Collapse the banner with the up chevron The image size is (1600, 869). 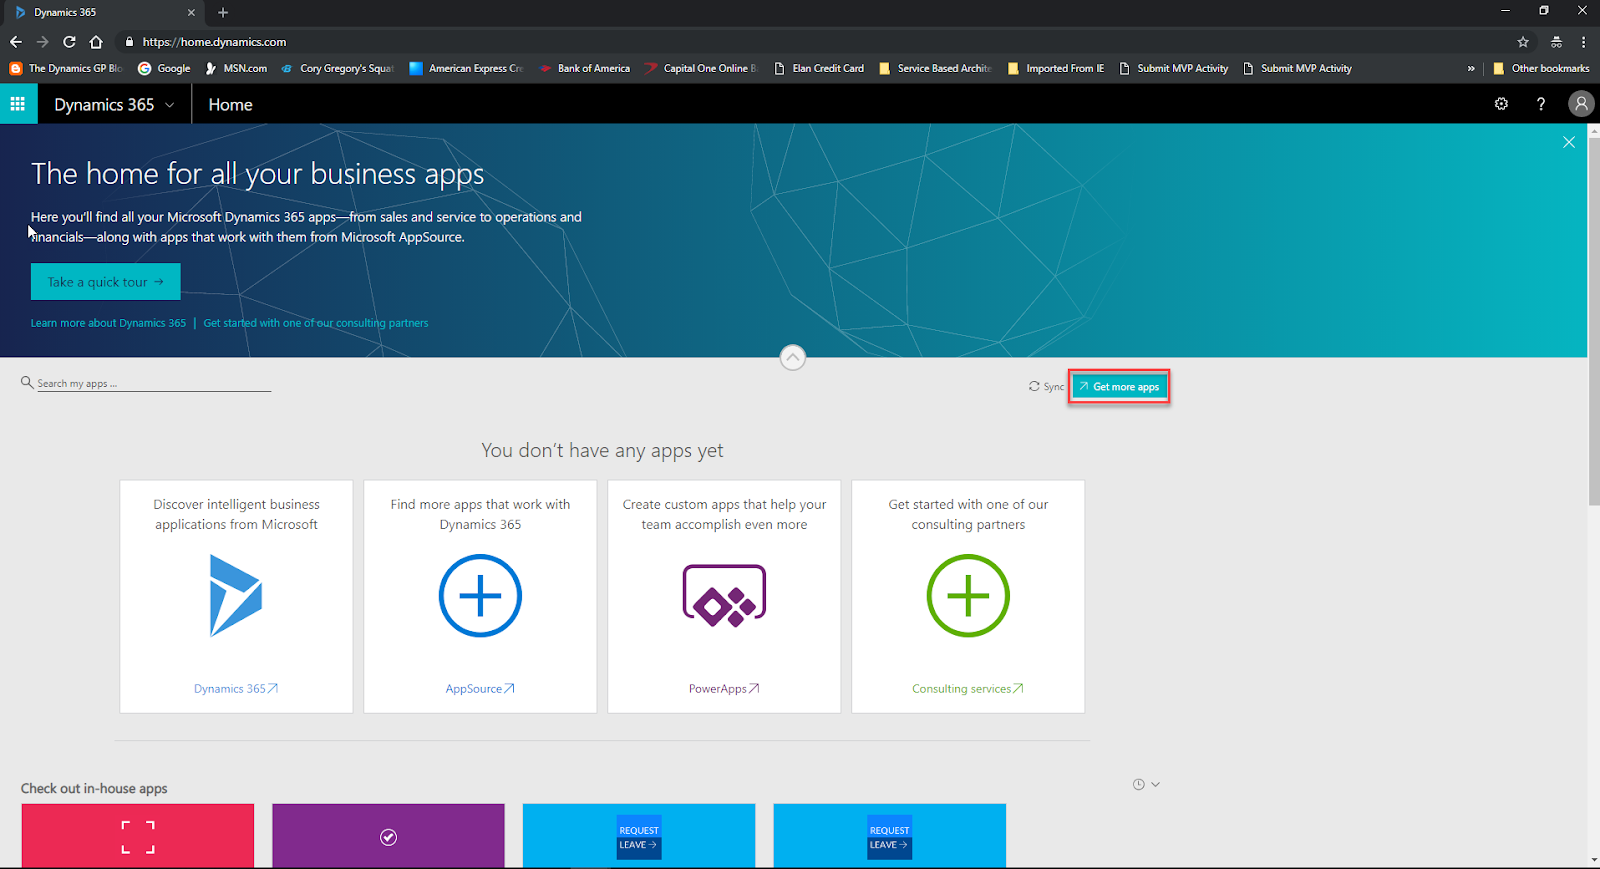792,357
